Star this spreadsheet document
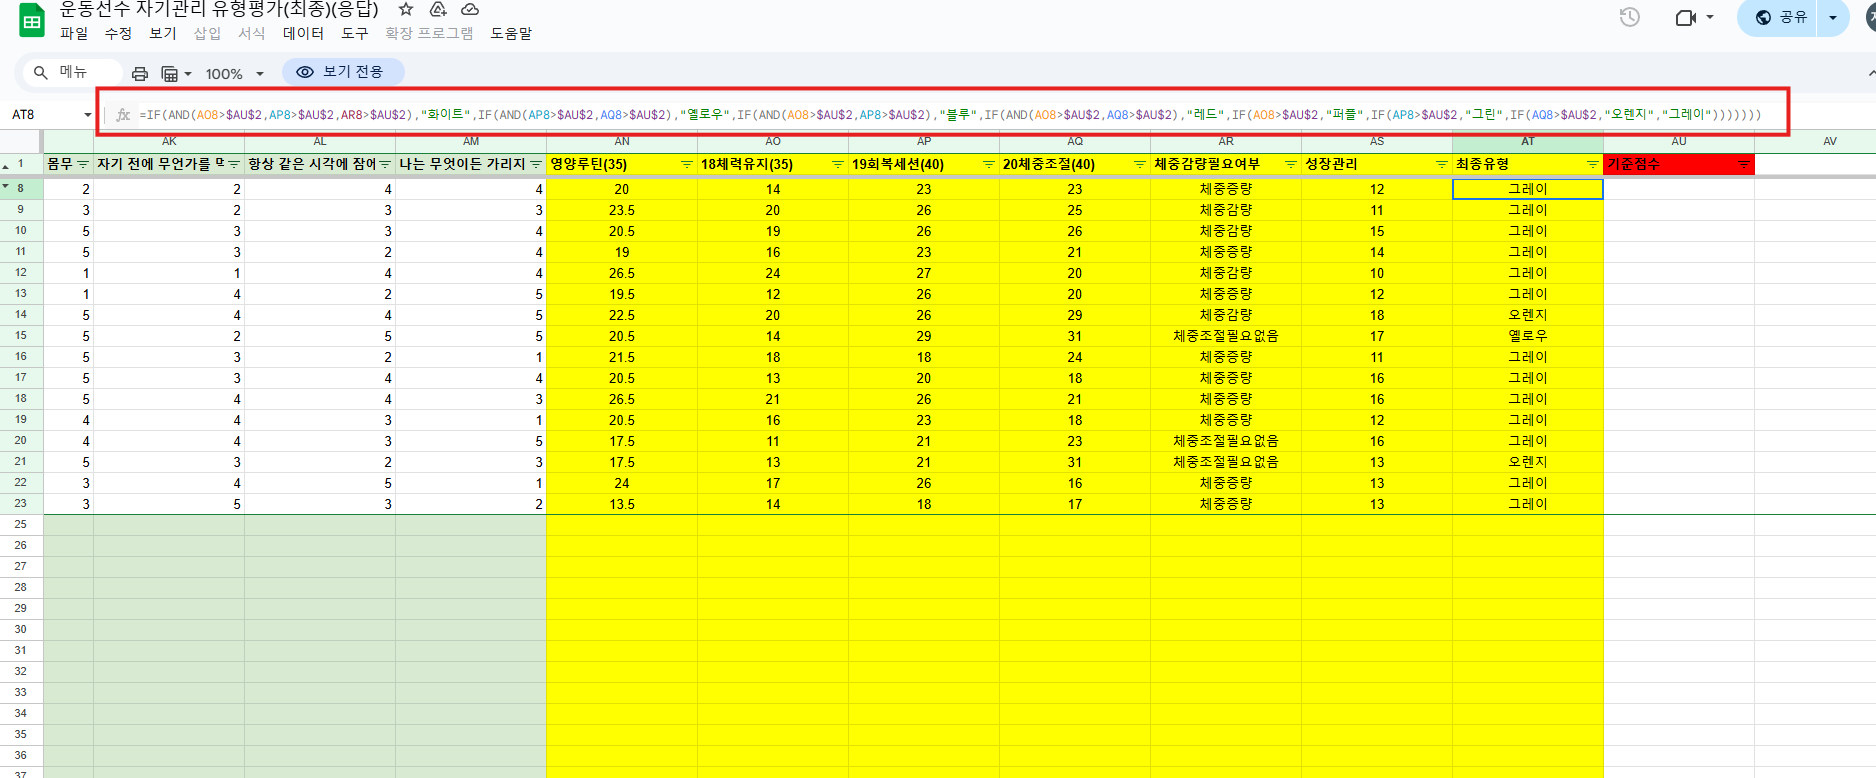This screenshot has height=778, width=1876. pos(406,9)
